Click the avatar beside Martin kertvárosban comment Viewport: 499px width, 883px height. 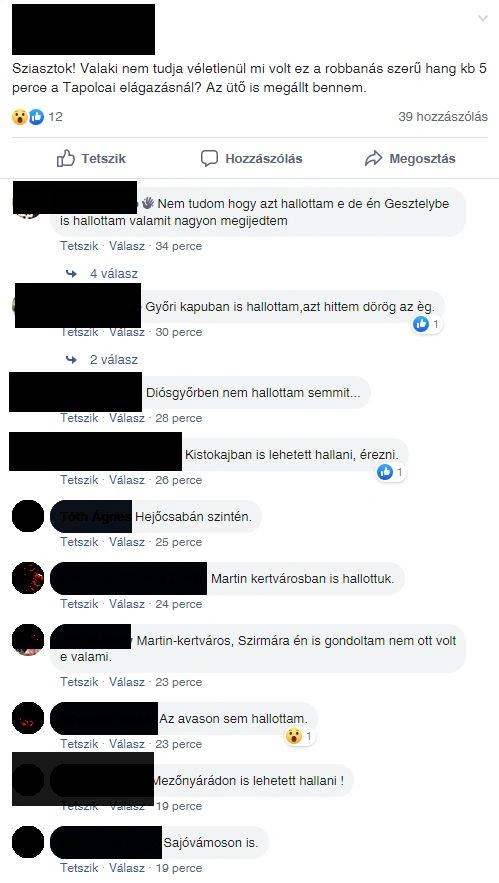[28, 578]
